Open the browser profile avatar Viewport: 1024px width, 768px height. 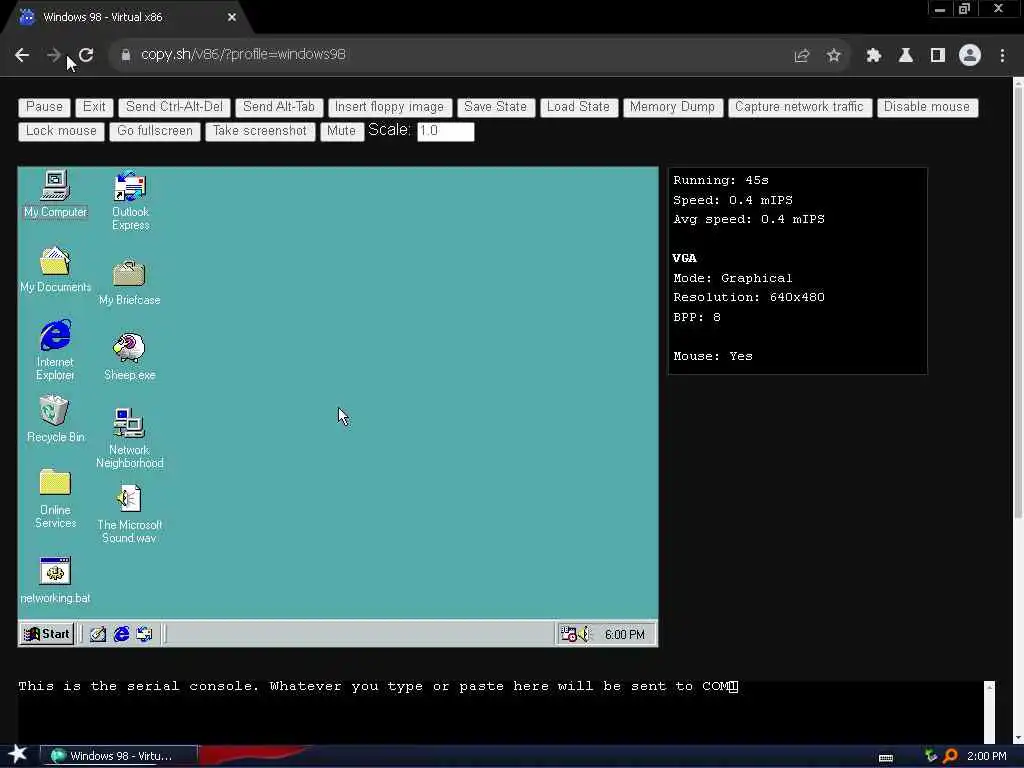[x=970, y=55]
